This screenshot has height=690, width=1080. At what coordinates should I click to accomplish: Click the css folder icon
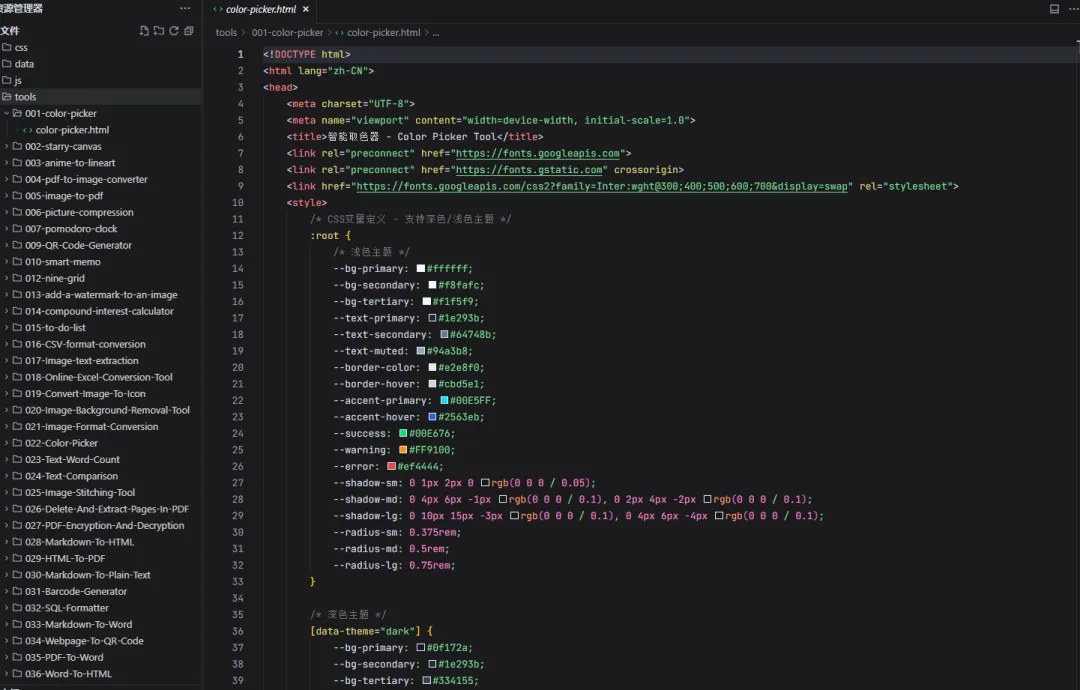click(7, 47)
